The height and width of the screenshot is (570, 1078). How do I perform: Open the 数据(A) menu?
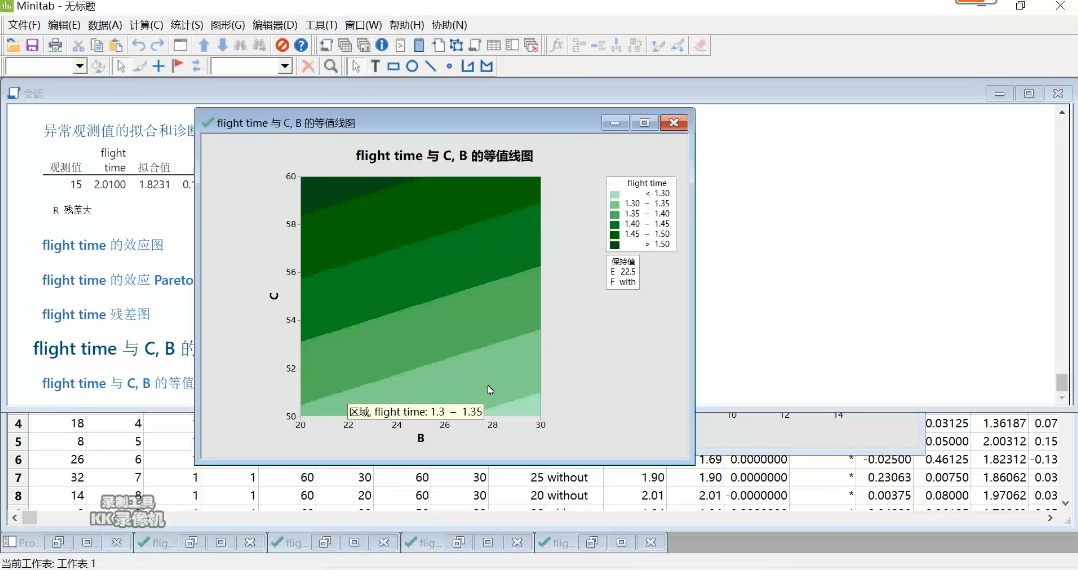click(x=105, y=25)
